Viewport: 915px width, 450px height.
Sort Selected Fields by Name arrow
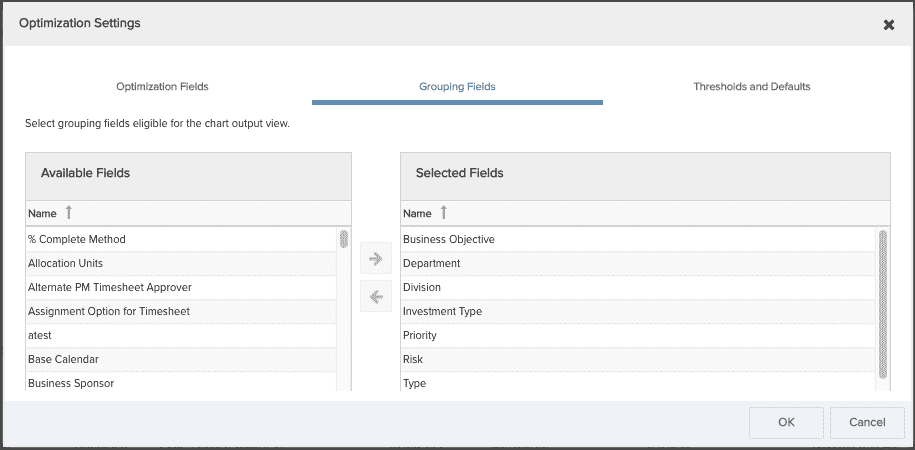443,213
